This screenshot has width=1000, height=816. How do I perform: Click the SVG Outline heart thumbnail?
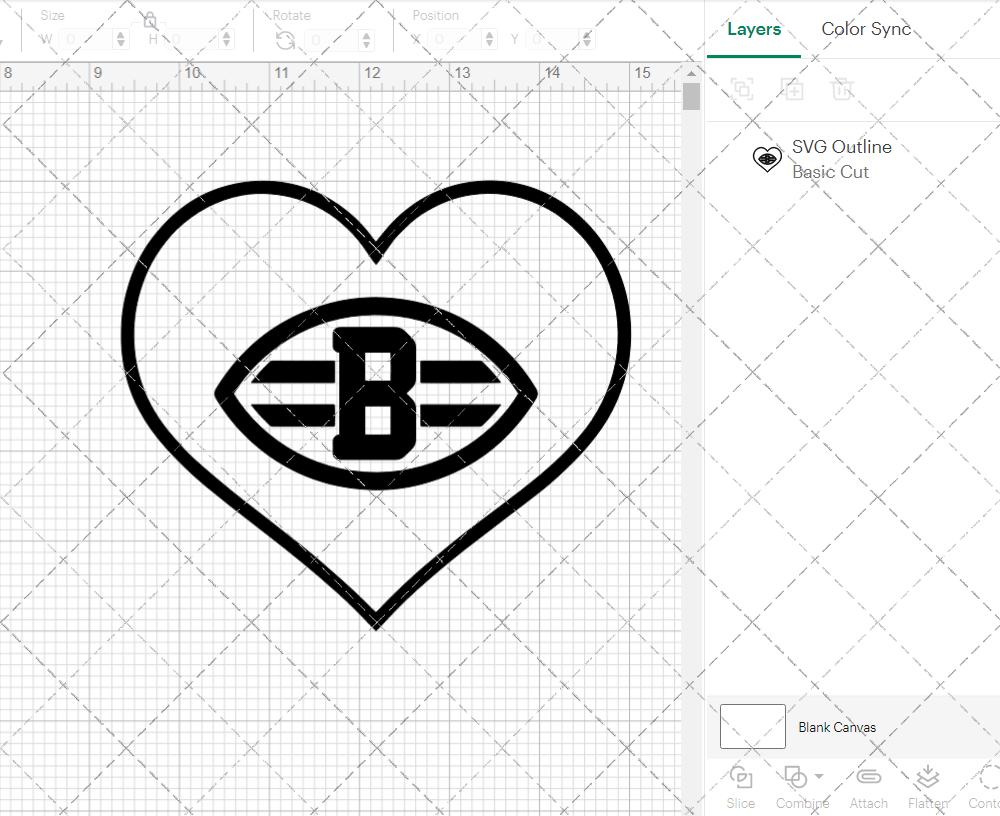click(x=767, y=159)
